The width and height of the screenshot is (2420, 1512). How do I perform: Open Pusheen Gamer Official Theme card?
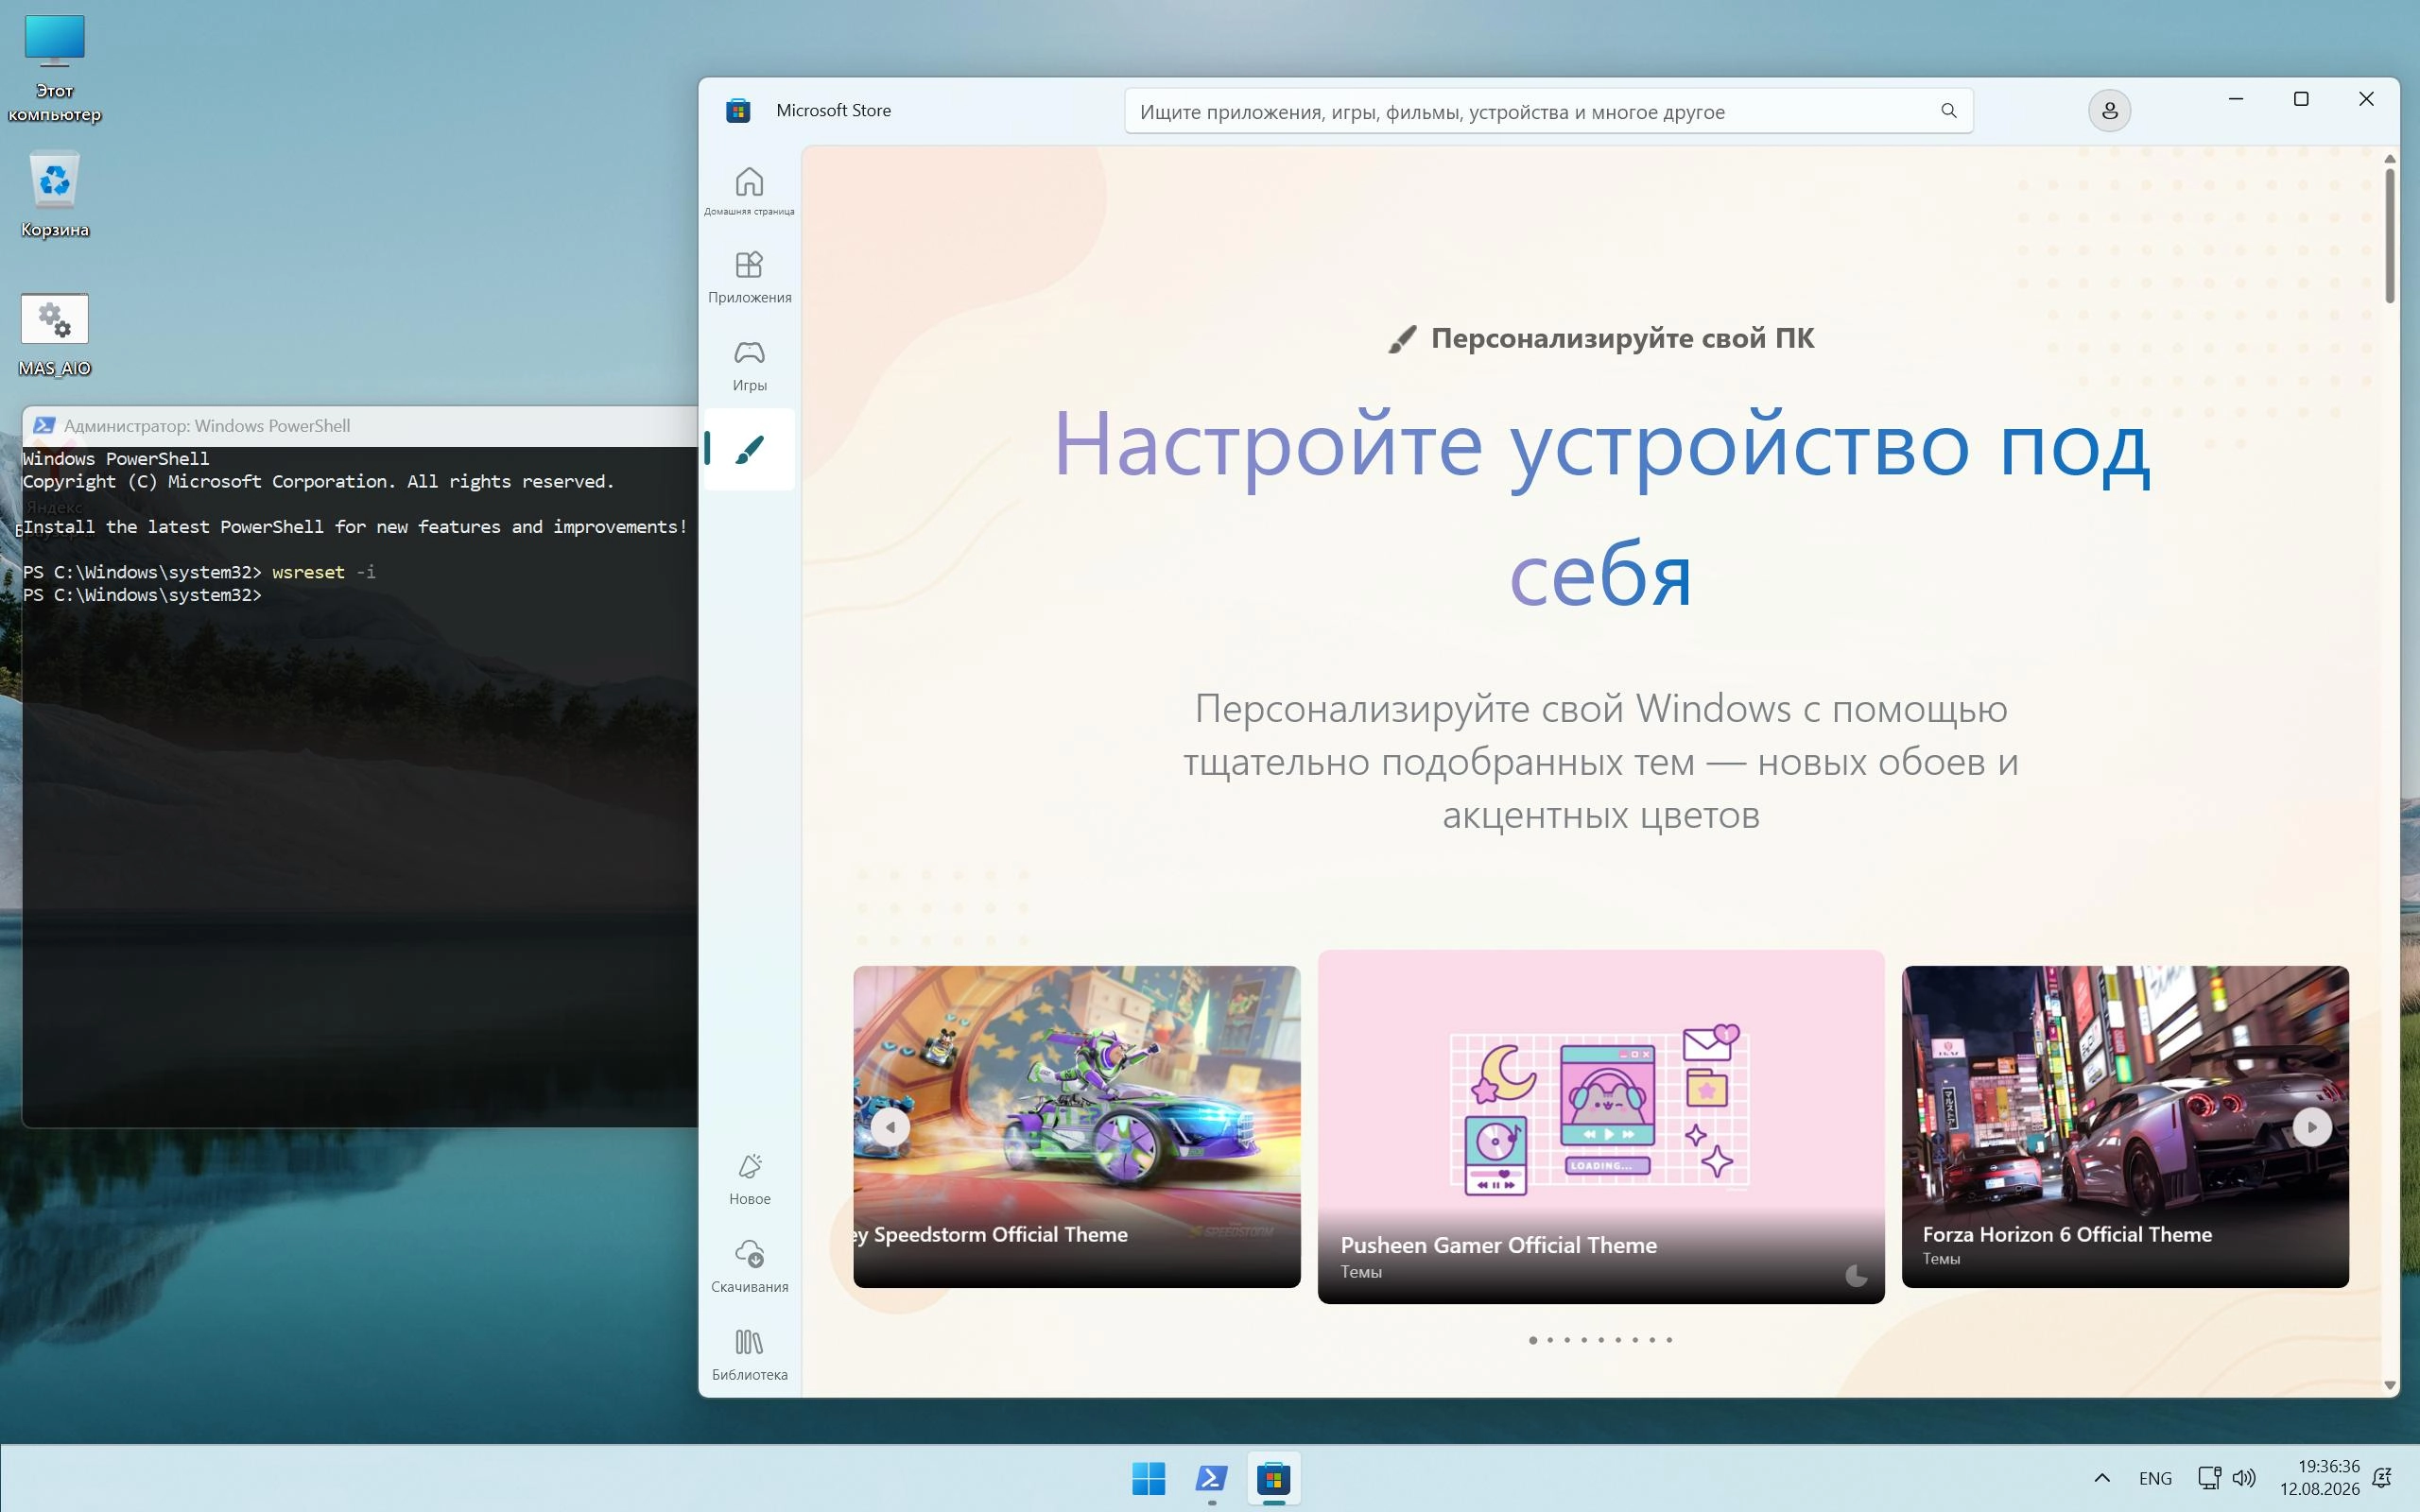[x=1601, y=1127]
